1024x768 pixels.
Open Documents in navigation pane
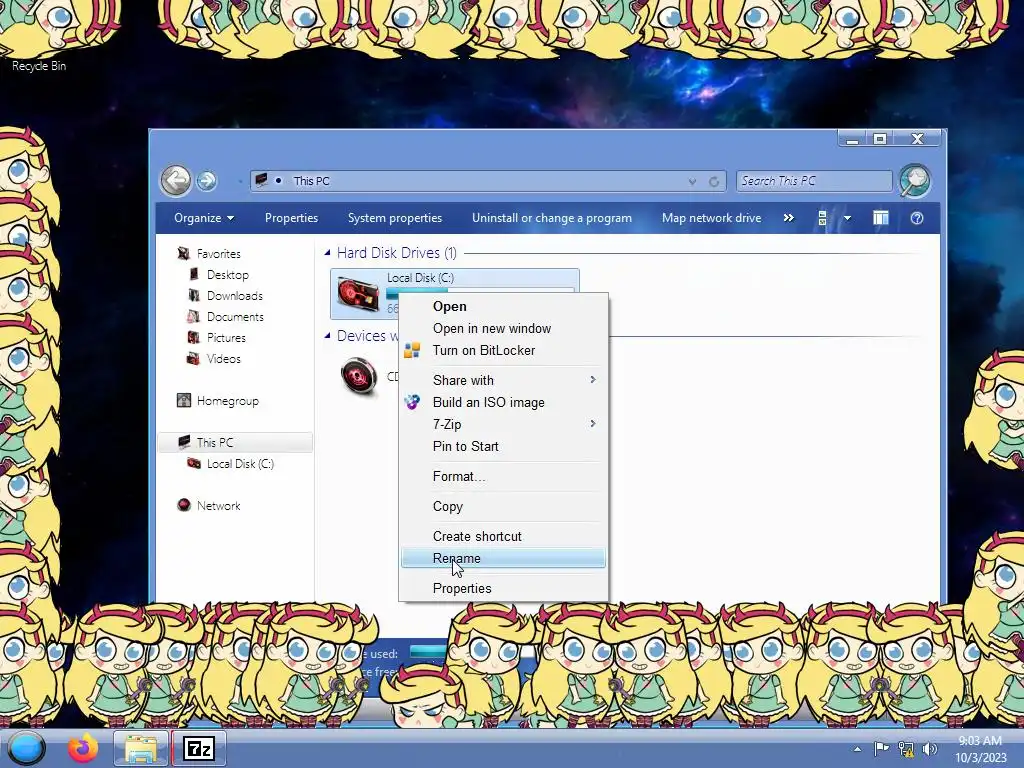235,317
